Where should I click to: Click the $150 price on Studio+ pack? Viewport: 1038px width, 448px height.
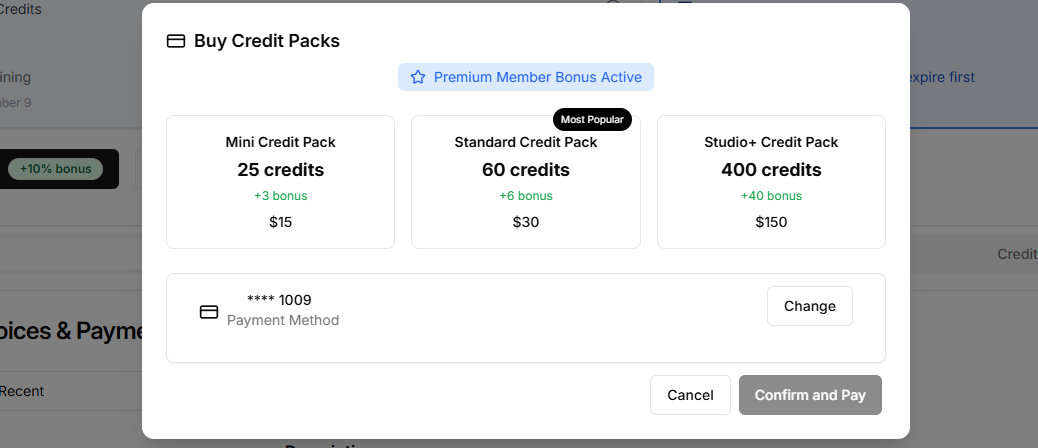click(x=770, y=222)
